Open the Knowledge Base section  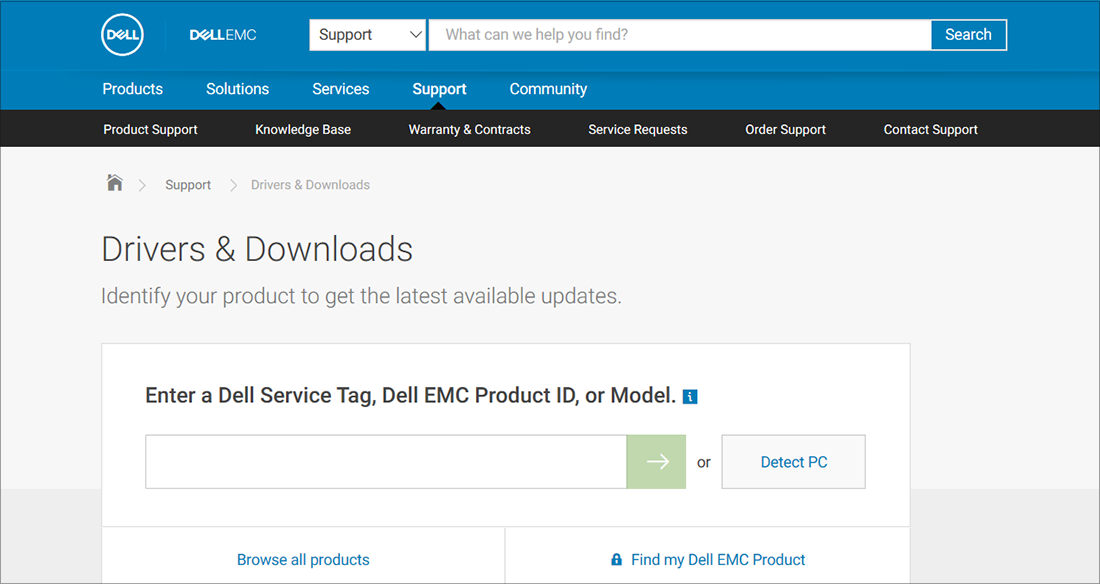(303, 129)
